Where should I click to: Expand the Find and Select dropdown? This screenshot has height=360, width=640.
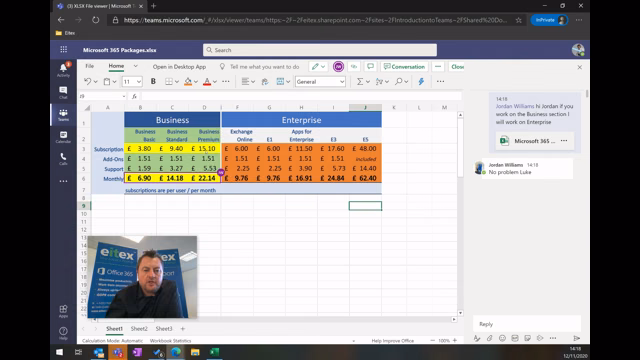406,82
